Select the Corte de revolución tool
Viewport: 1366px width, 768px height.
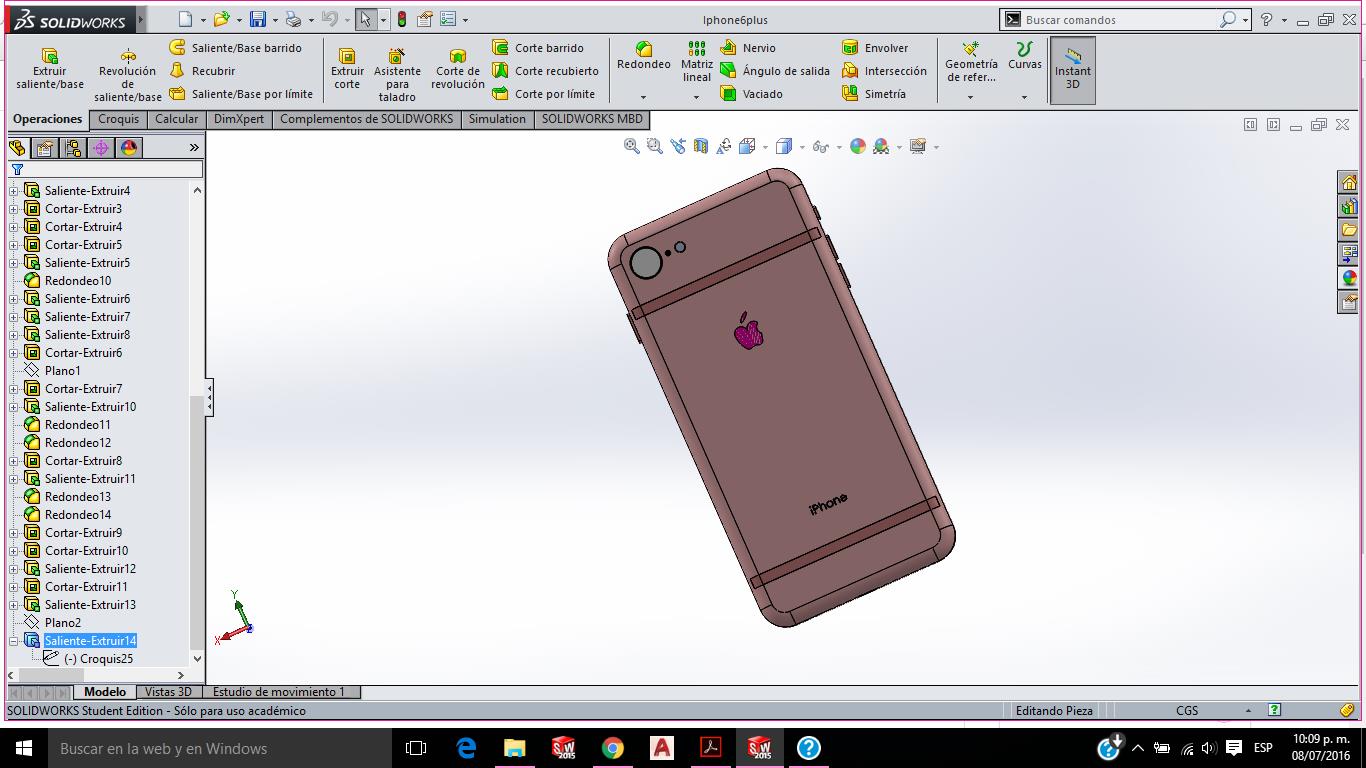[x=458, y=69]
